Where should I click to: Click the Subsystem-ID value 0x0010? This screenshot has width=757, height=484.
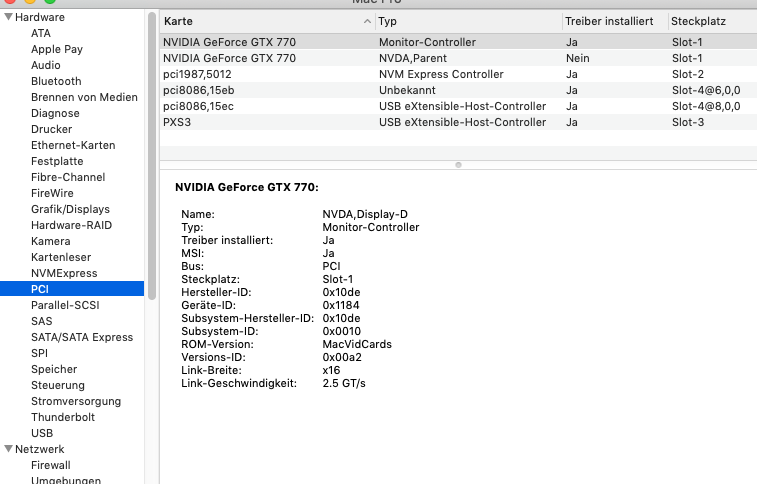coord(341,331)
